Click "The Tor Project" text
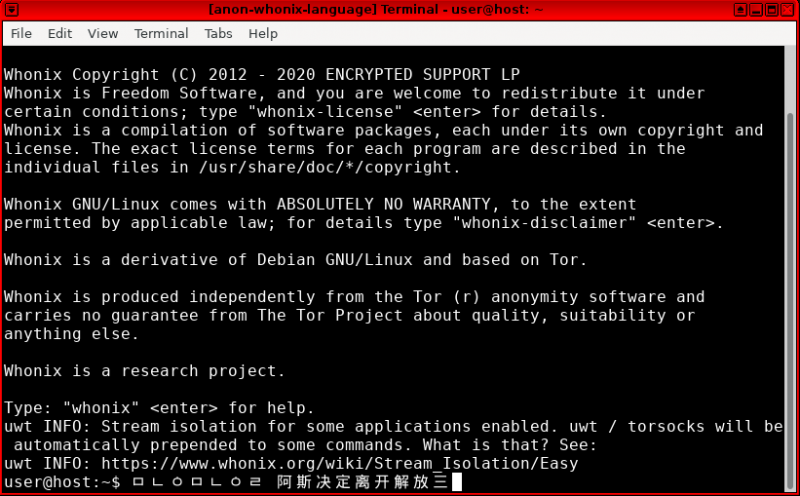This screenshot has width=800, height=496. pos(330,315)
